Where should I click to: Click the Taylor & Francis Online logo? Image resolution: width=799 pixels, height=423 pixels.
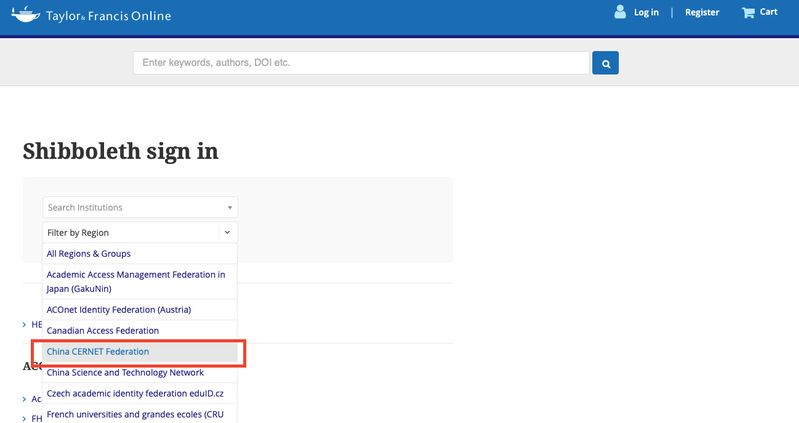pos(91,15)
